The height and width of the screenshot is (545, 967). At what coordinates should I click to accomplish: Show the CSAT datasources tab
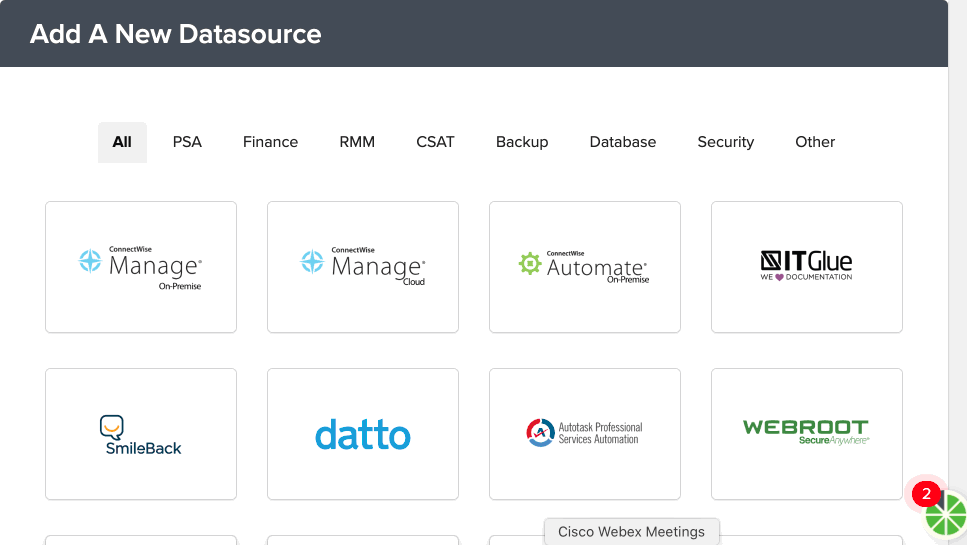point(435,142)
